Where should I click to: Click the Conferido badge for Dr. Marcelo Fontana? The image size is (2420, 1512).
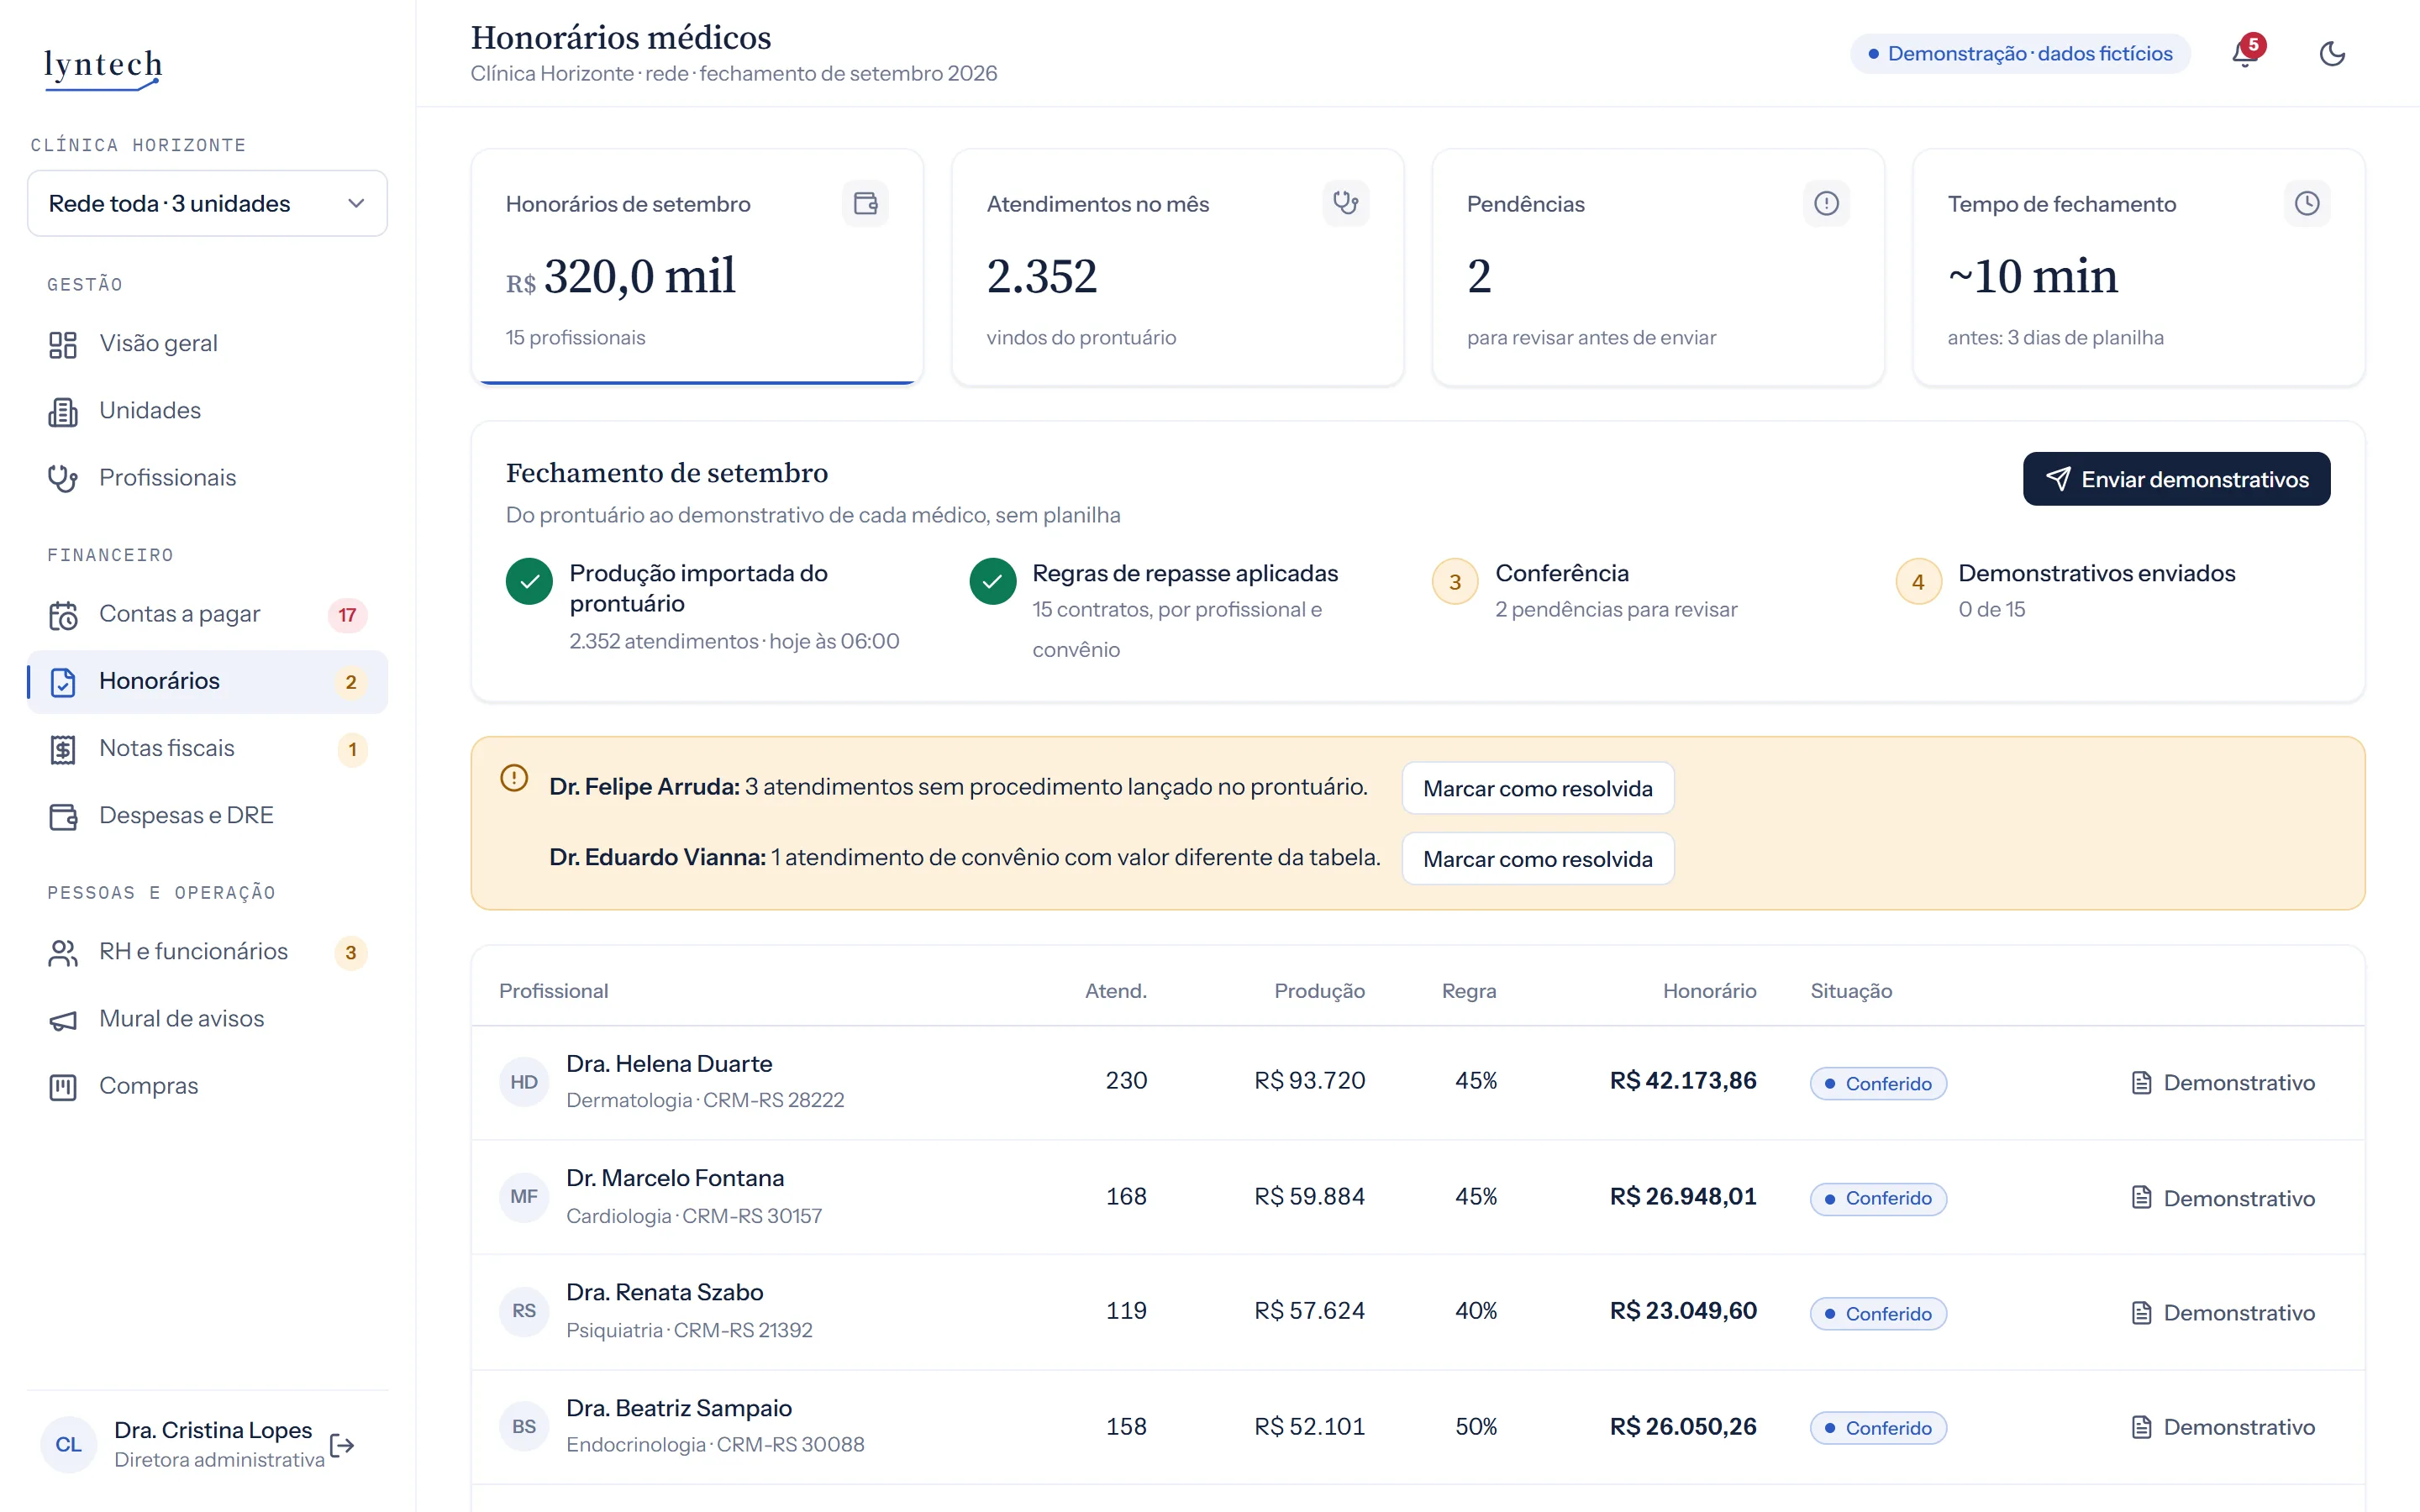coord(1878,1198)
